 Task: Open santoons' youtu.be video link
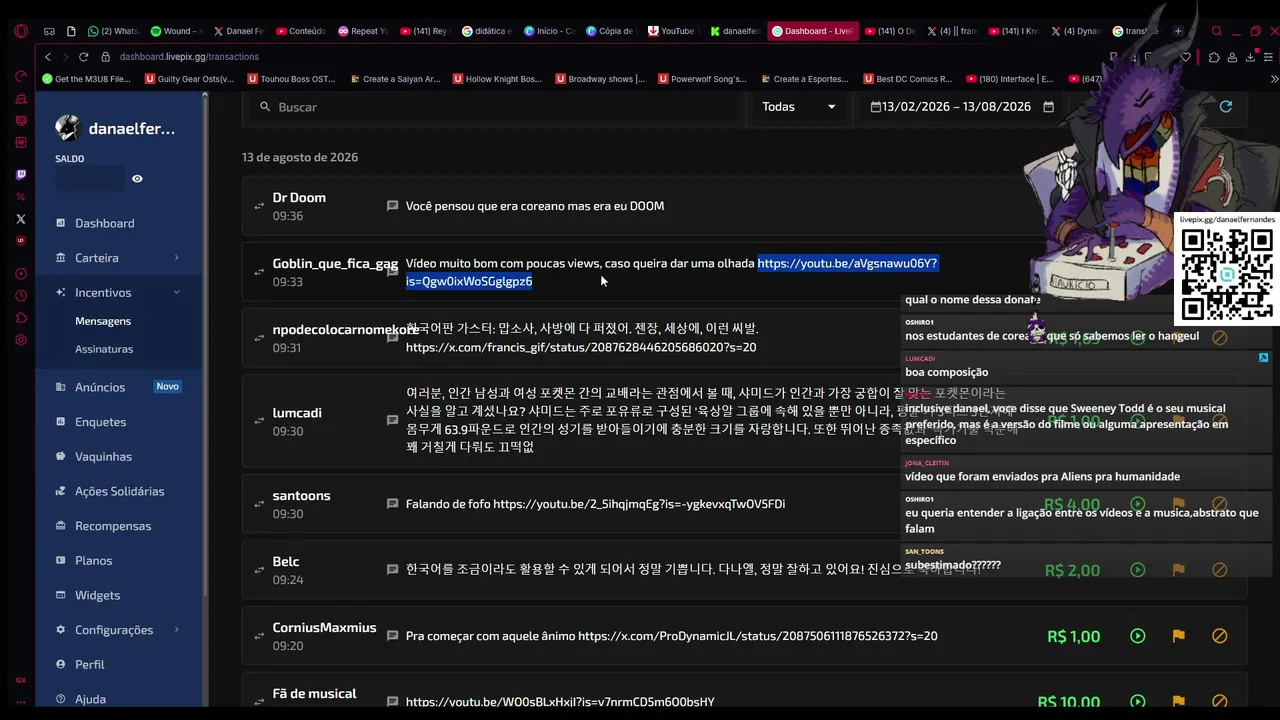click(639, 504)
